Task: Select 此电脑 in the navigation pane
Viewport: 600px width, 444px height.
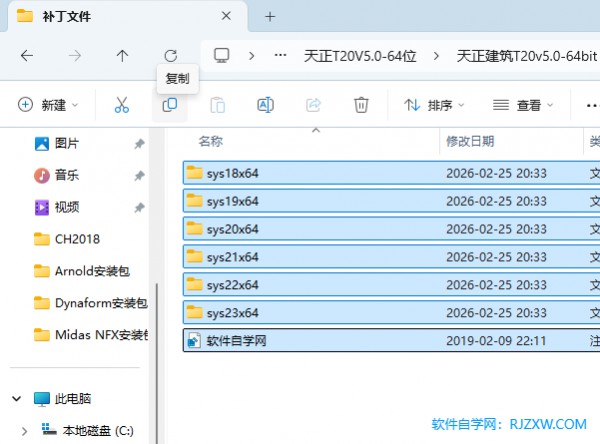Action: pos(73,399)
